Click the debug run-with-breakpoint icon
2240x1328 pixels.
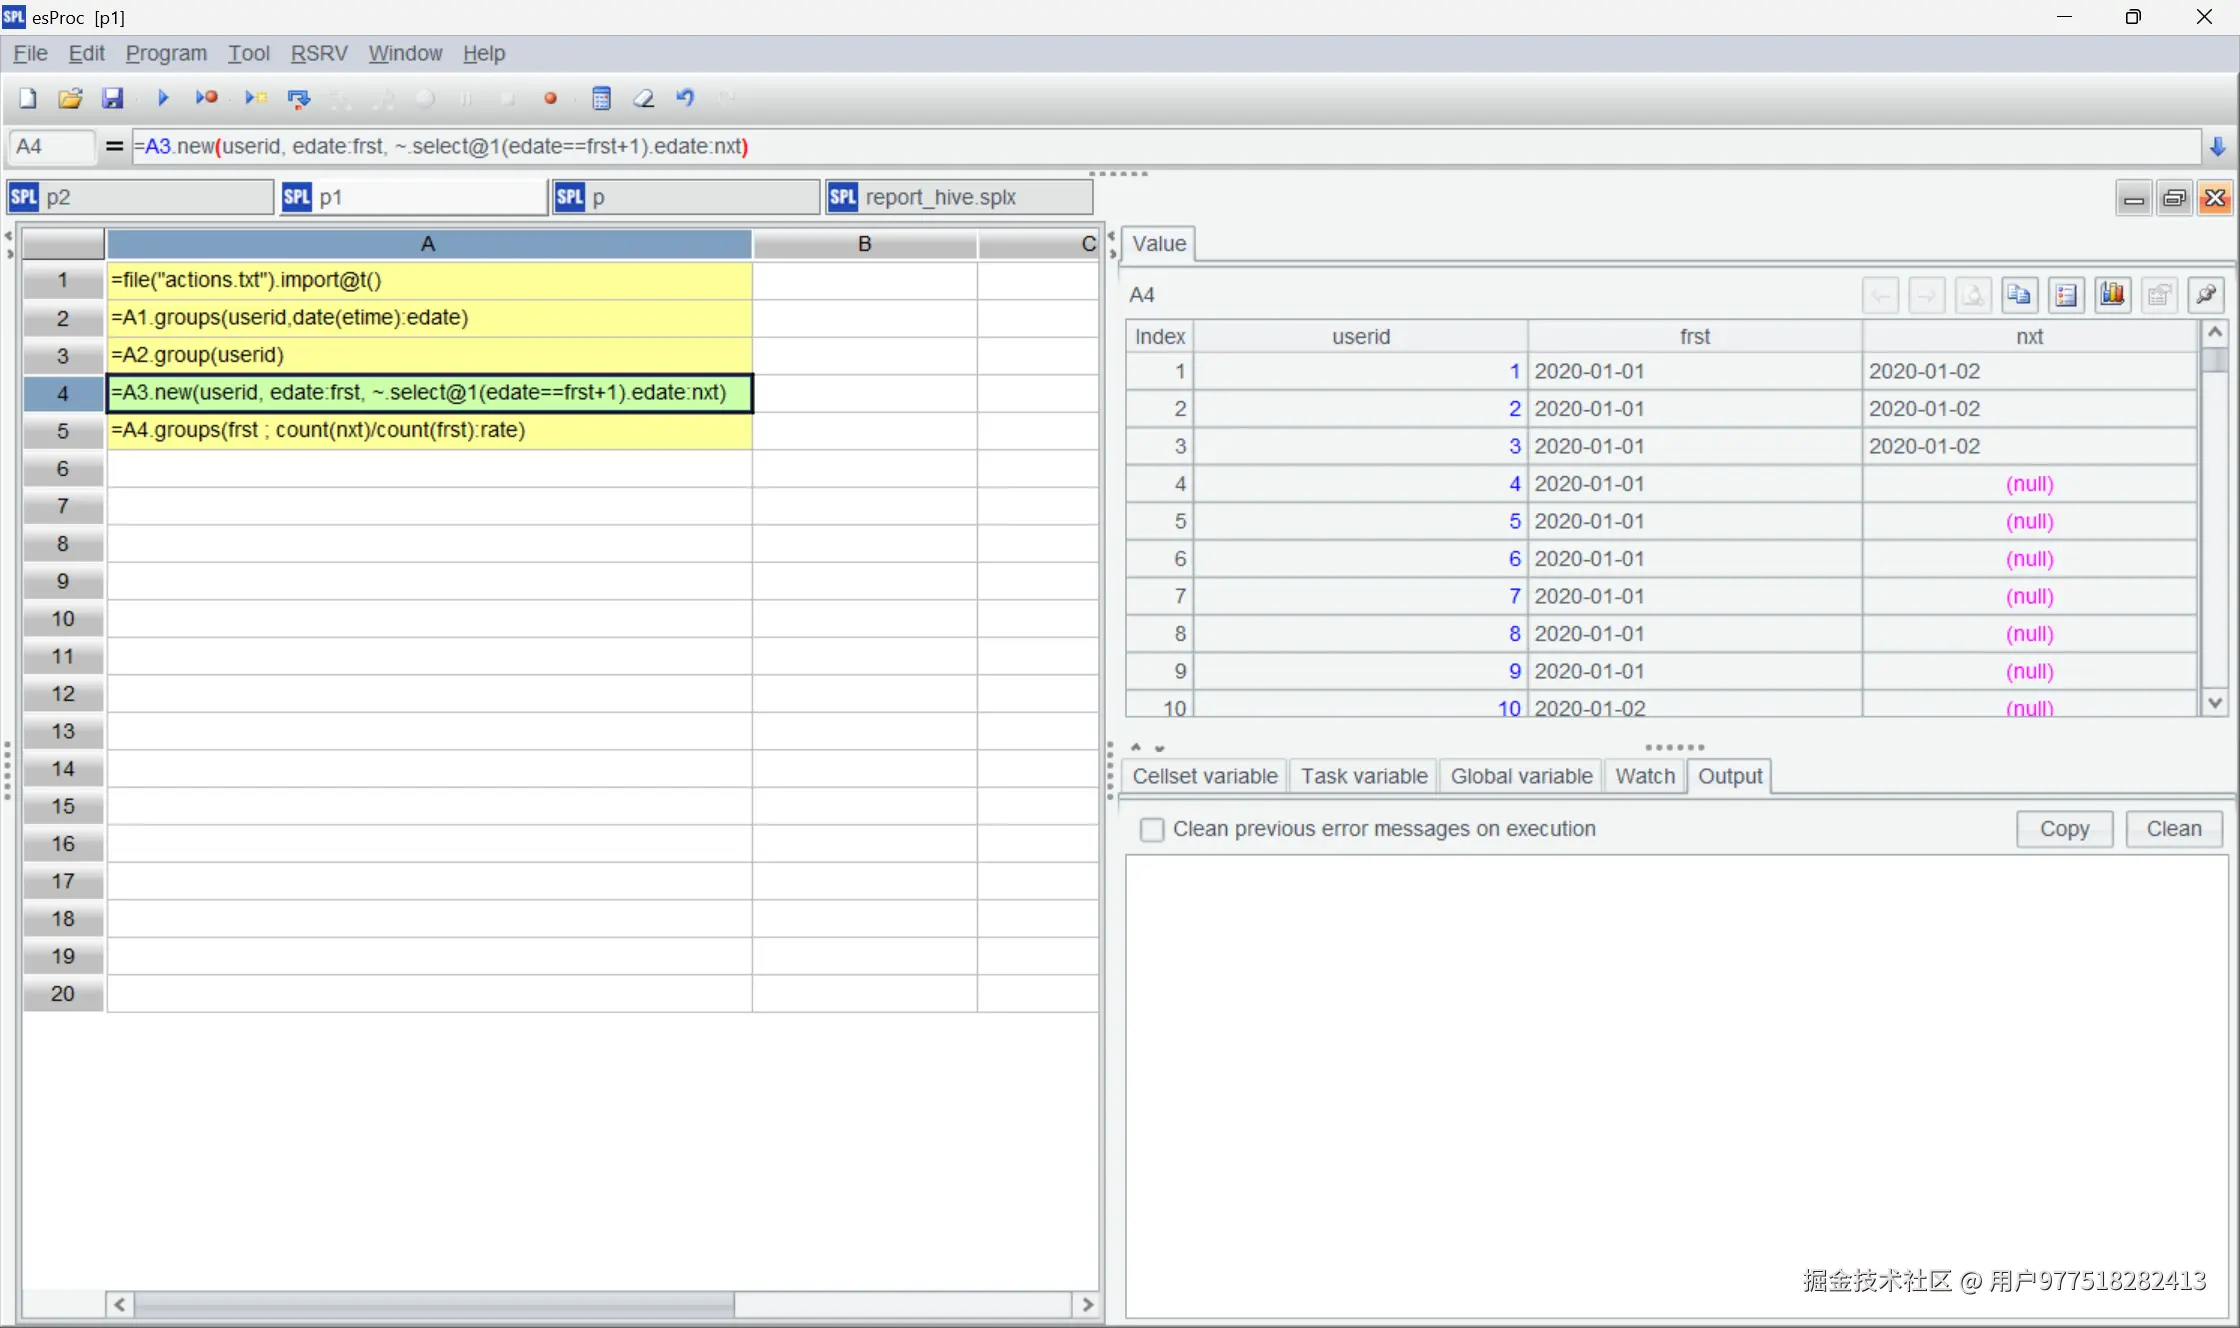click(x=207, y=98)
